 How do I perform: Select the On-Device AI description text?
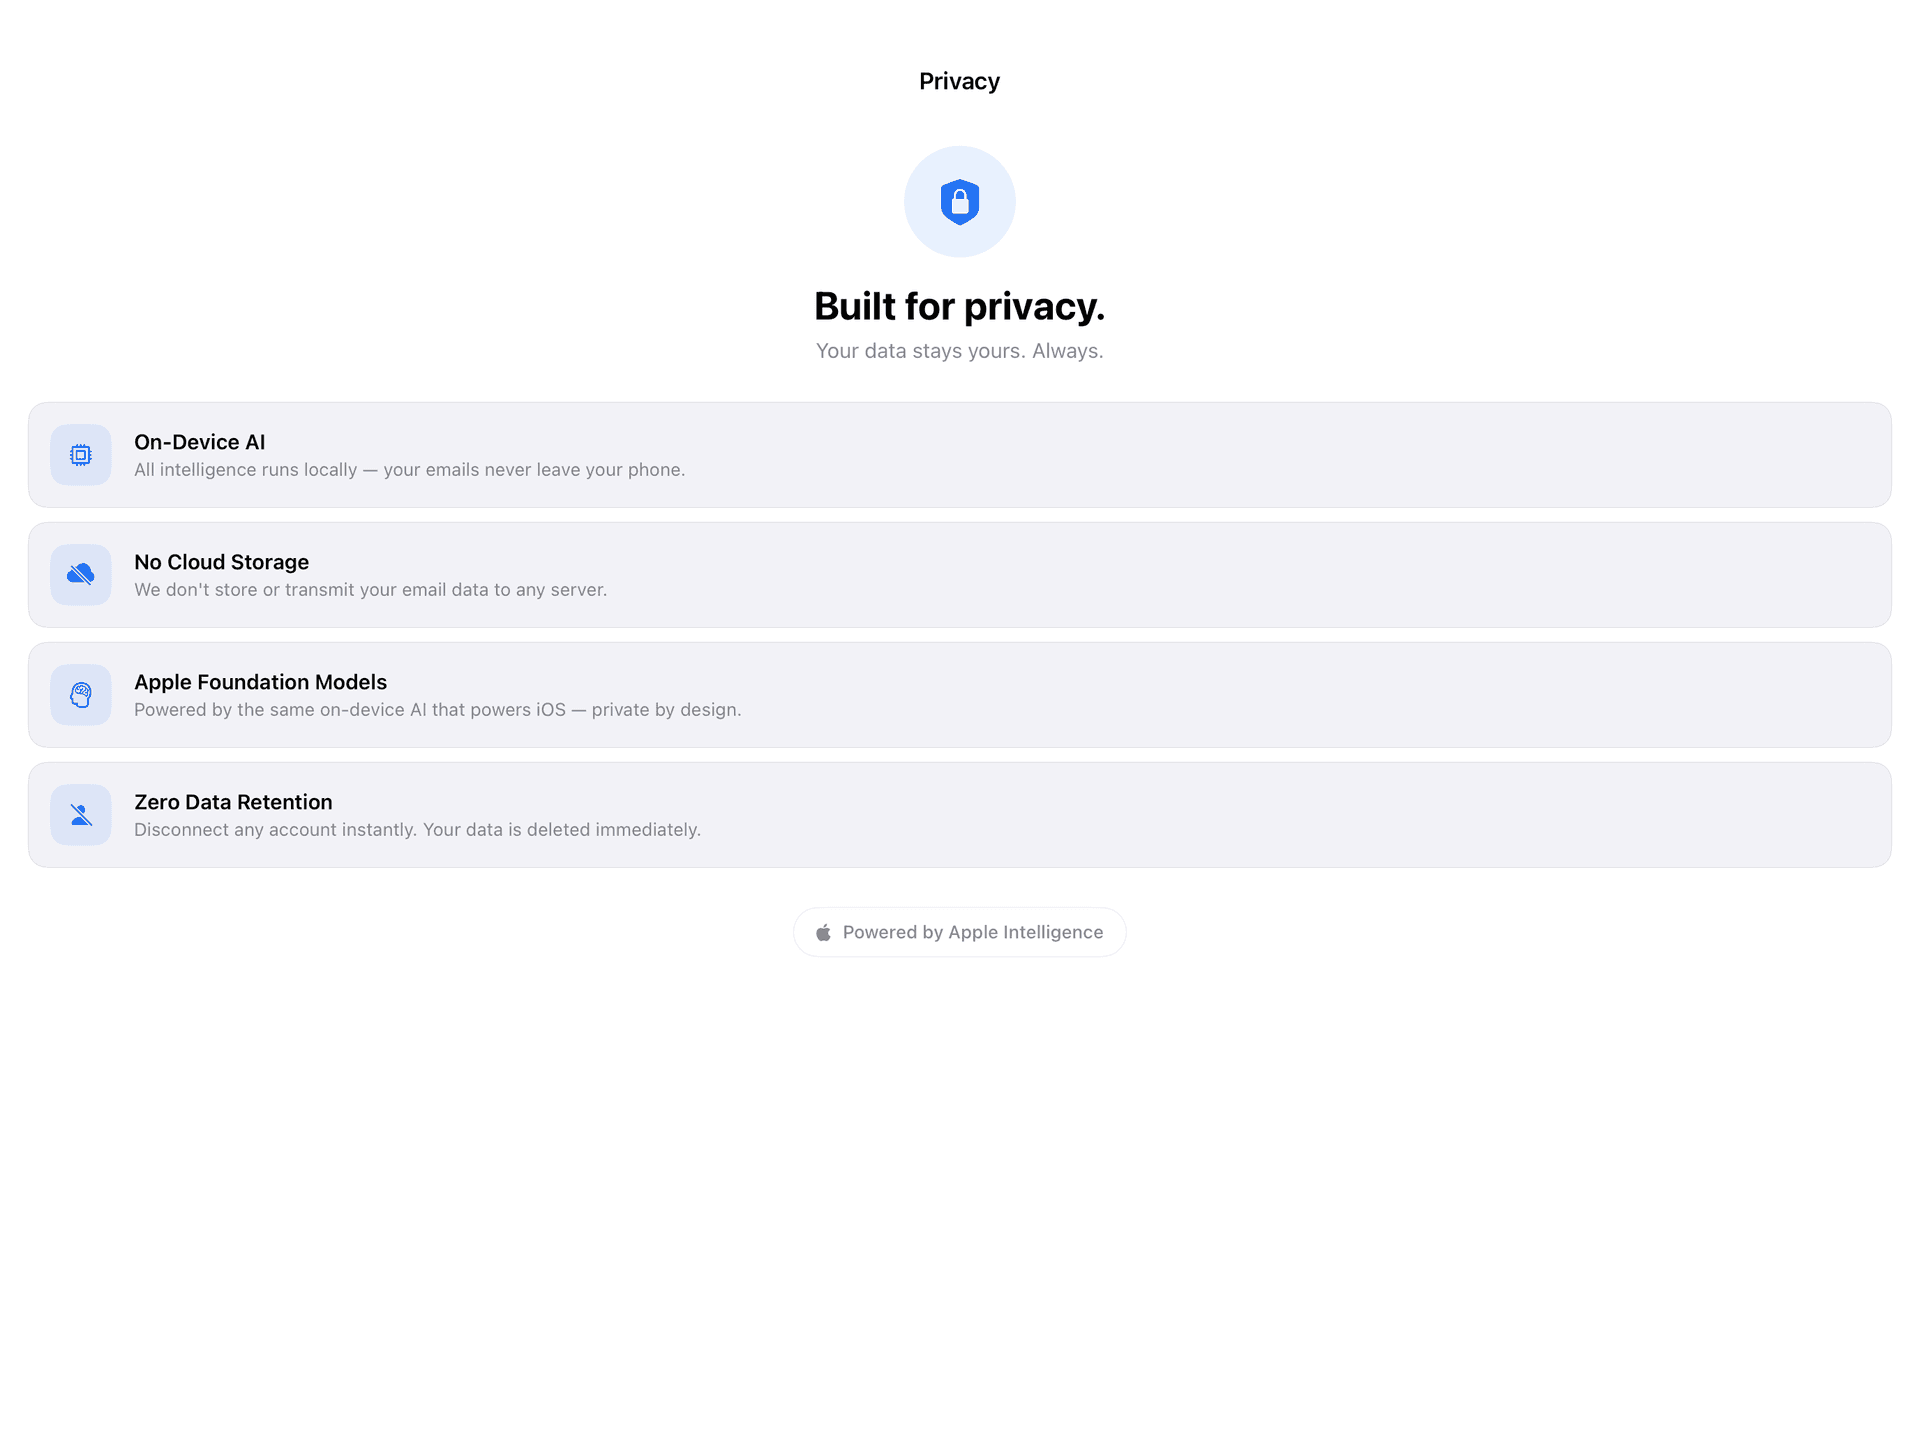(409, 469)
